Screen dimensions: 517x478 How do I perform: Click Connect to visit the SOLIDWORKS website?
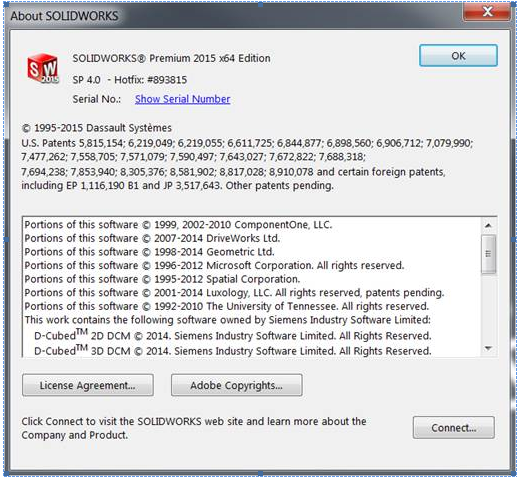[x=454, y=427]
